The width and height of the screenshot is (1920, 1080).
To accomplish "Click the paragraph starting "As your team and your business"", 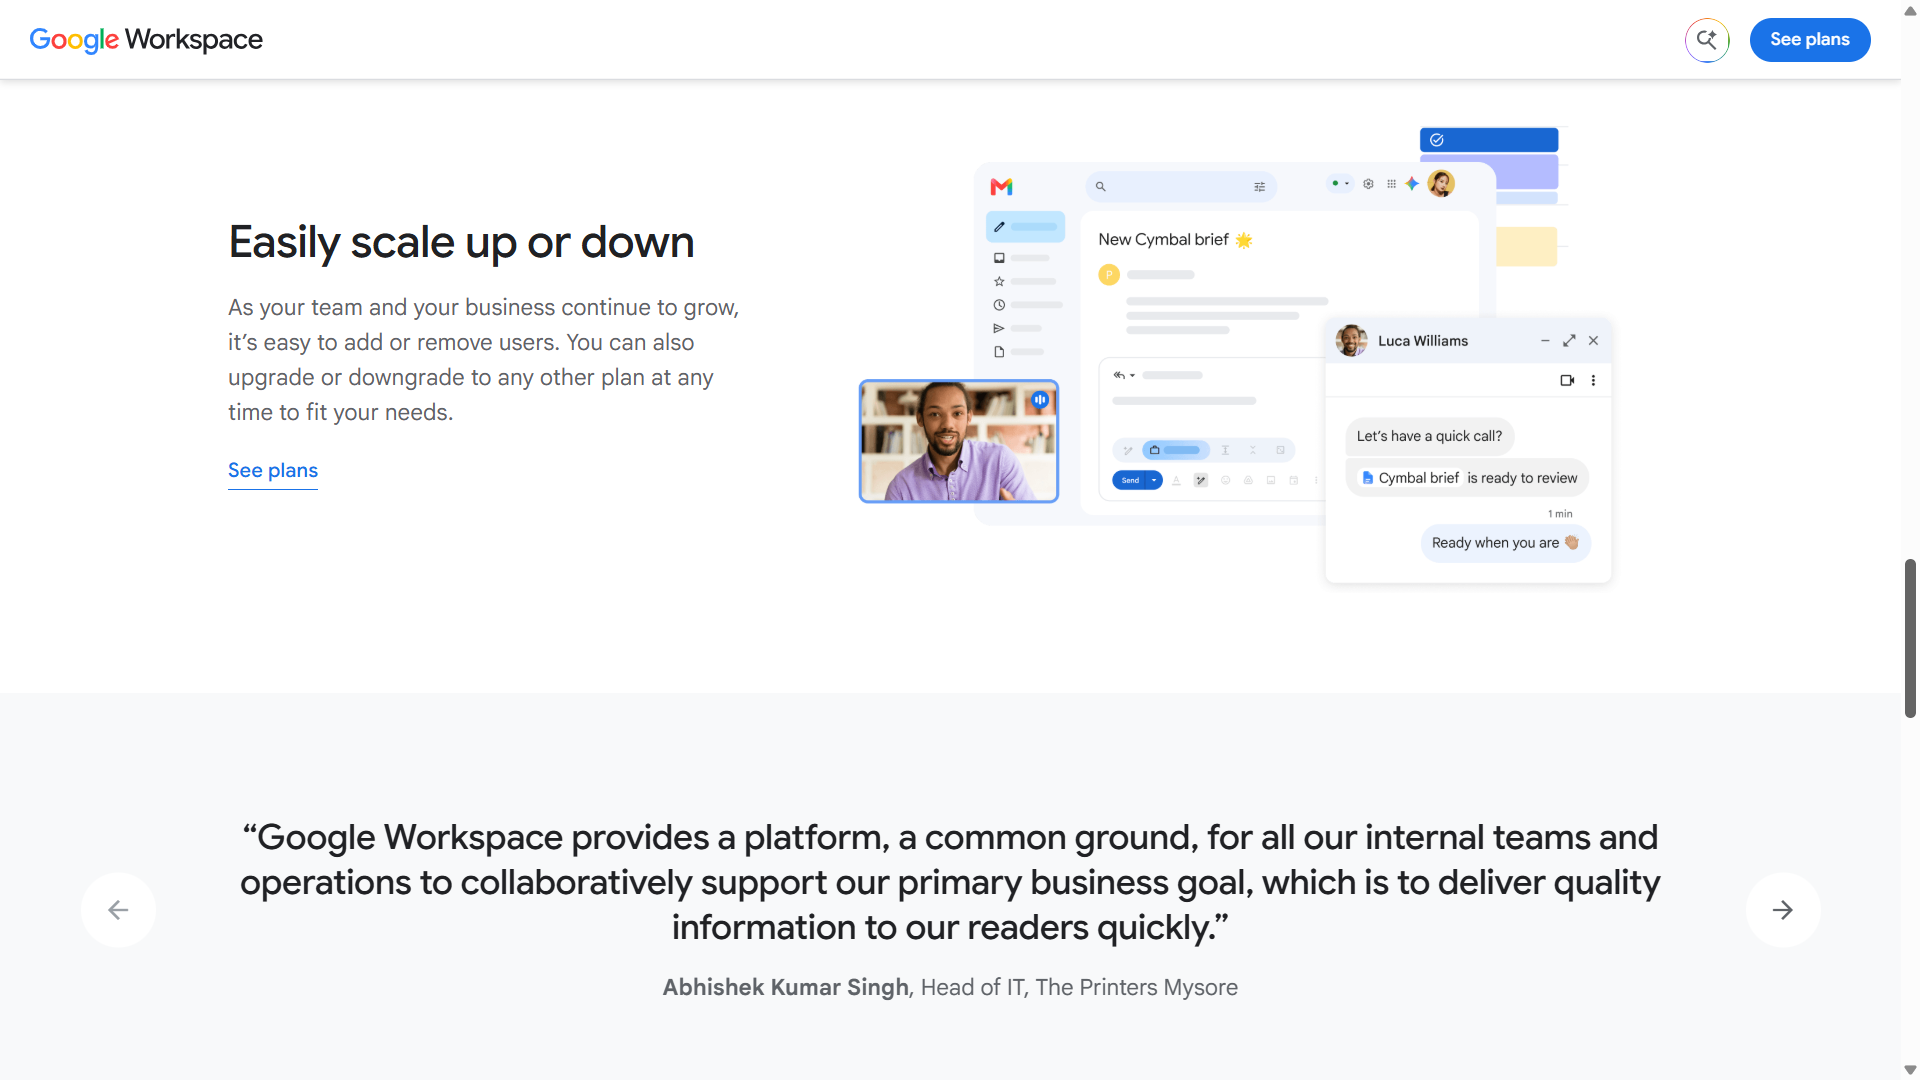I will tap(484, 360).
